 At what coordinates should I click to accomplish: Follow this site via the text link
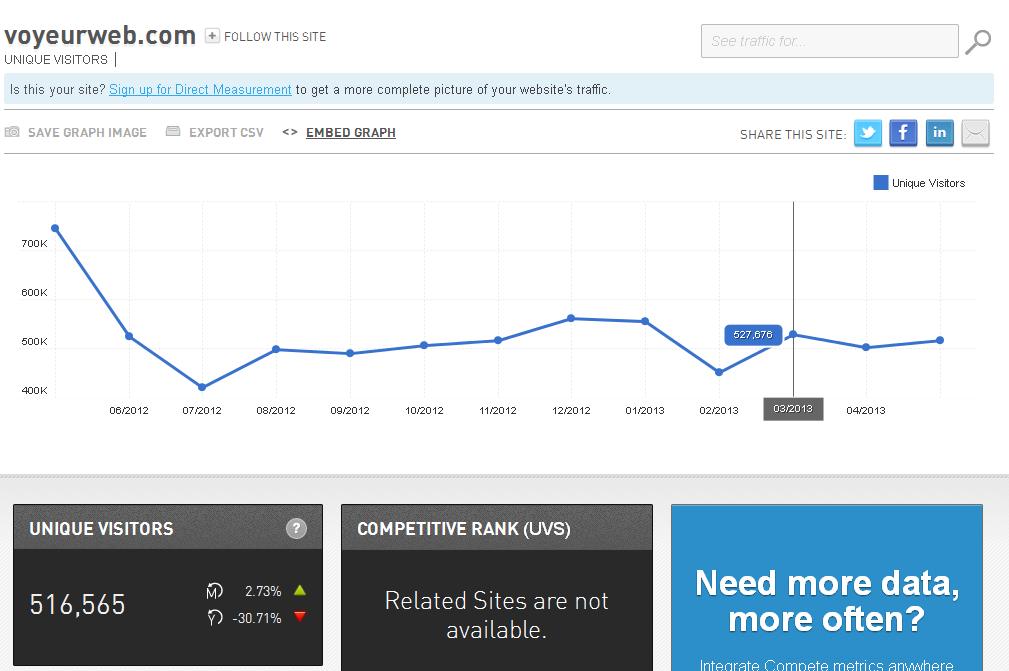coord(275,37)
